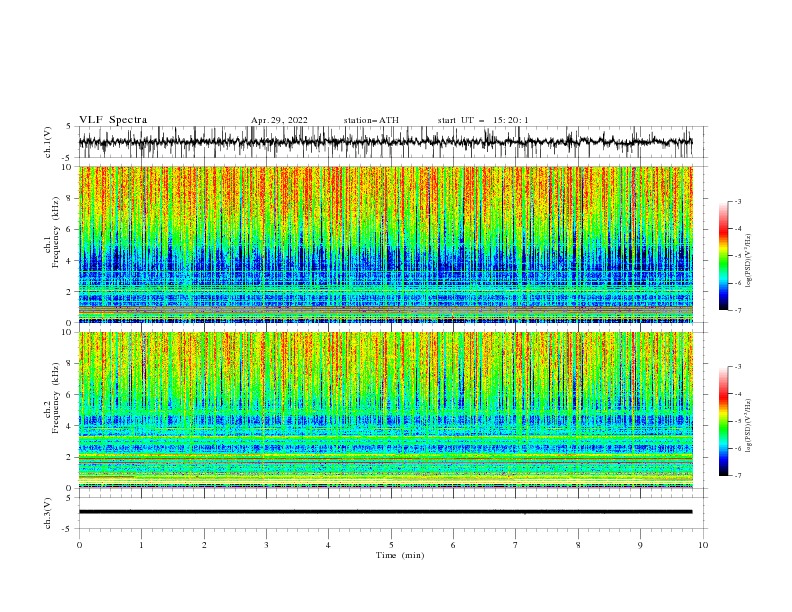Image resolution: width=792 pixels, height=612 pixels.
Task: Click the -3 tick on the ch.2 colorbar
Action: (x=737, y=367)
